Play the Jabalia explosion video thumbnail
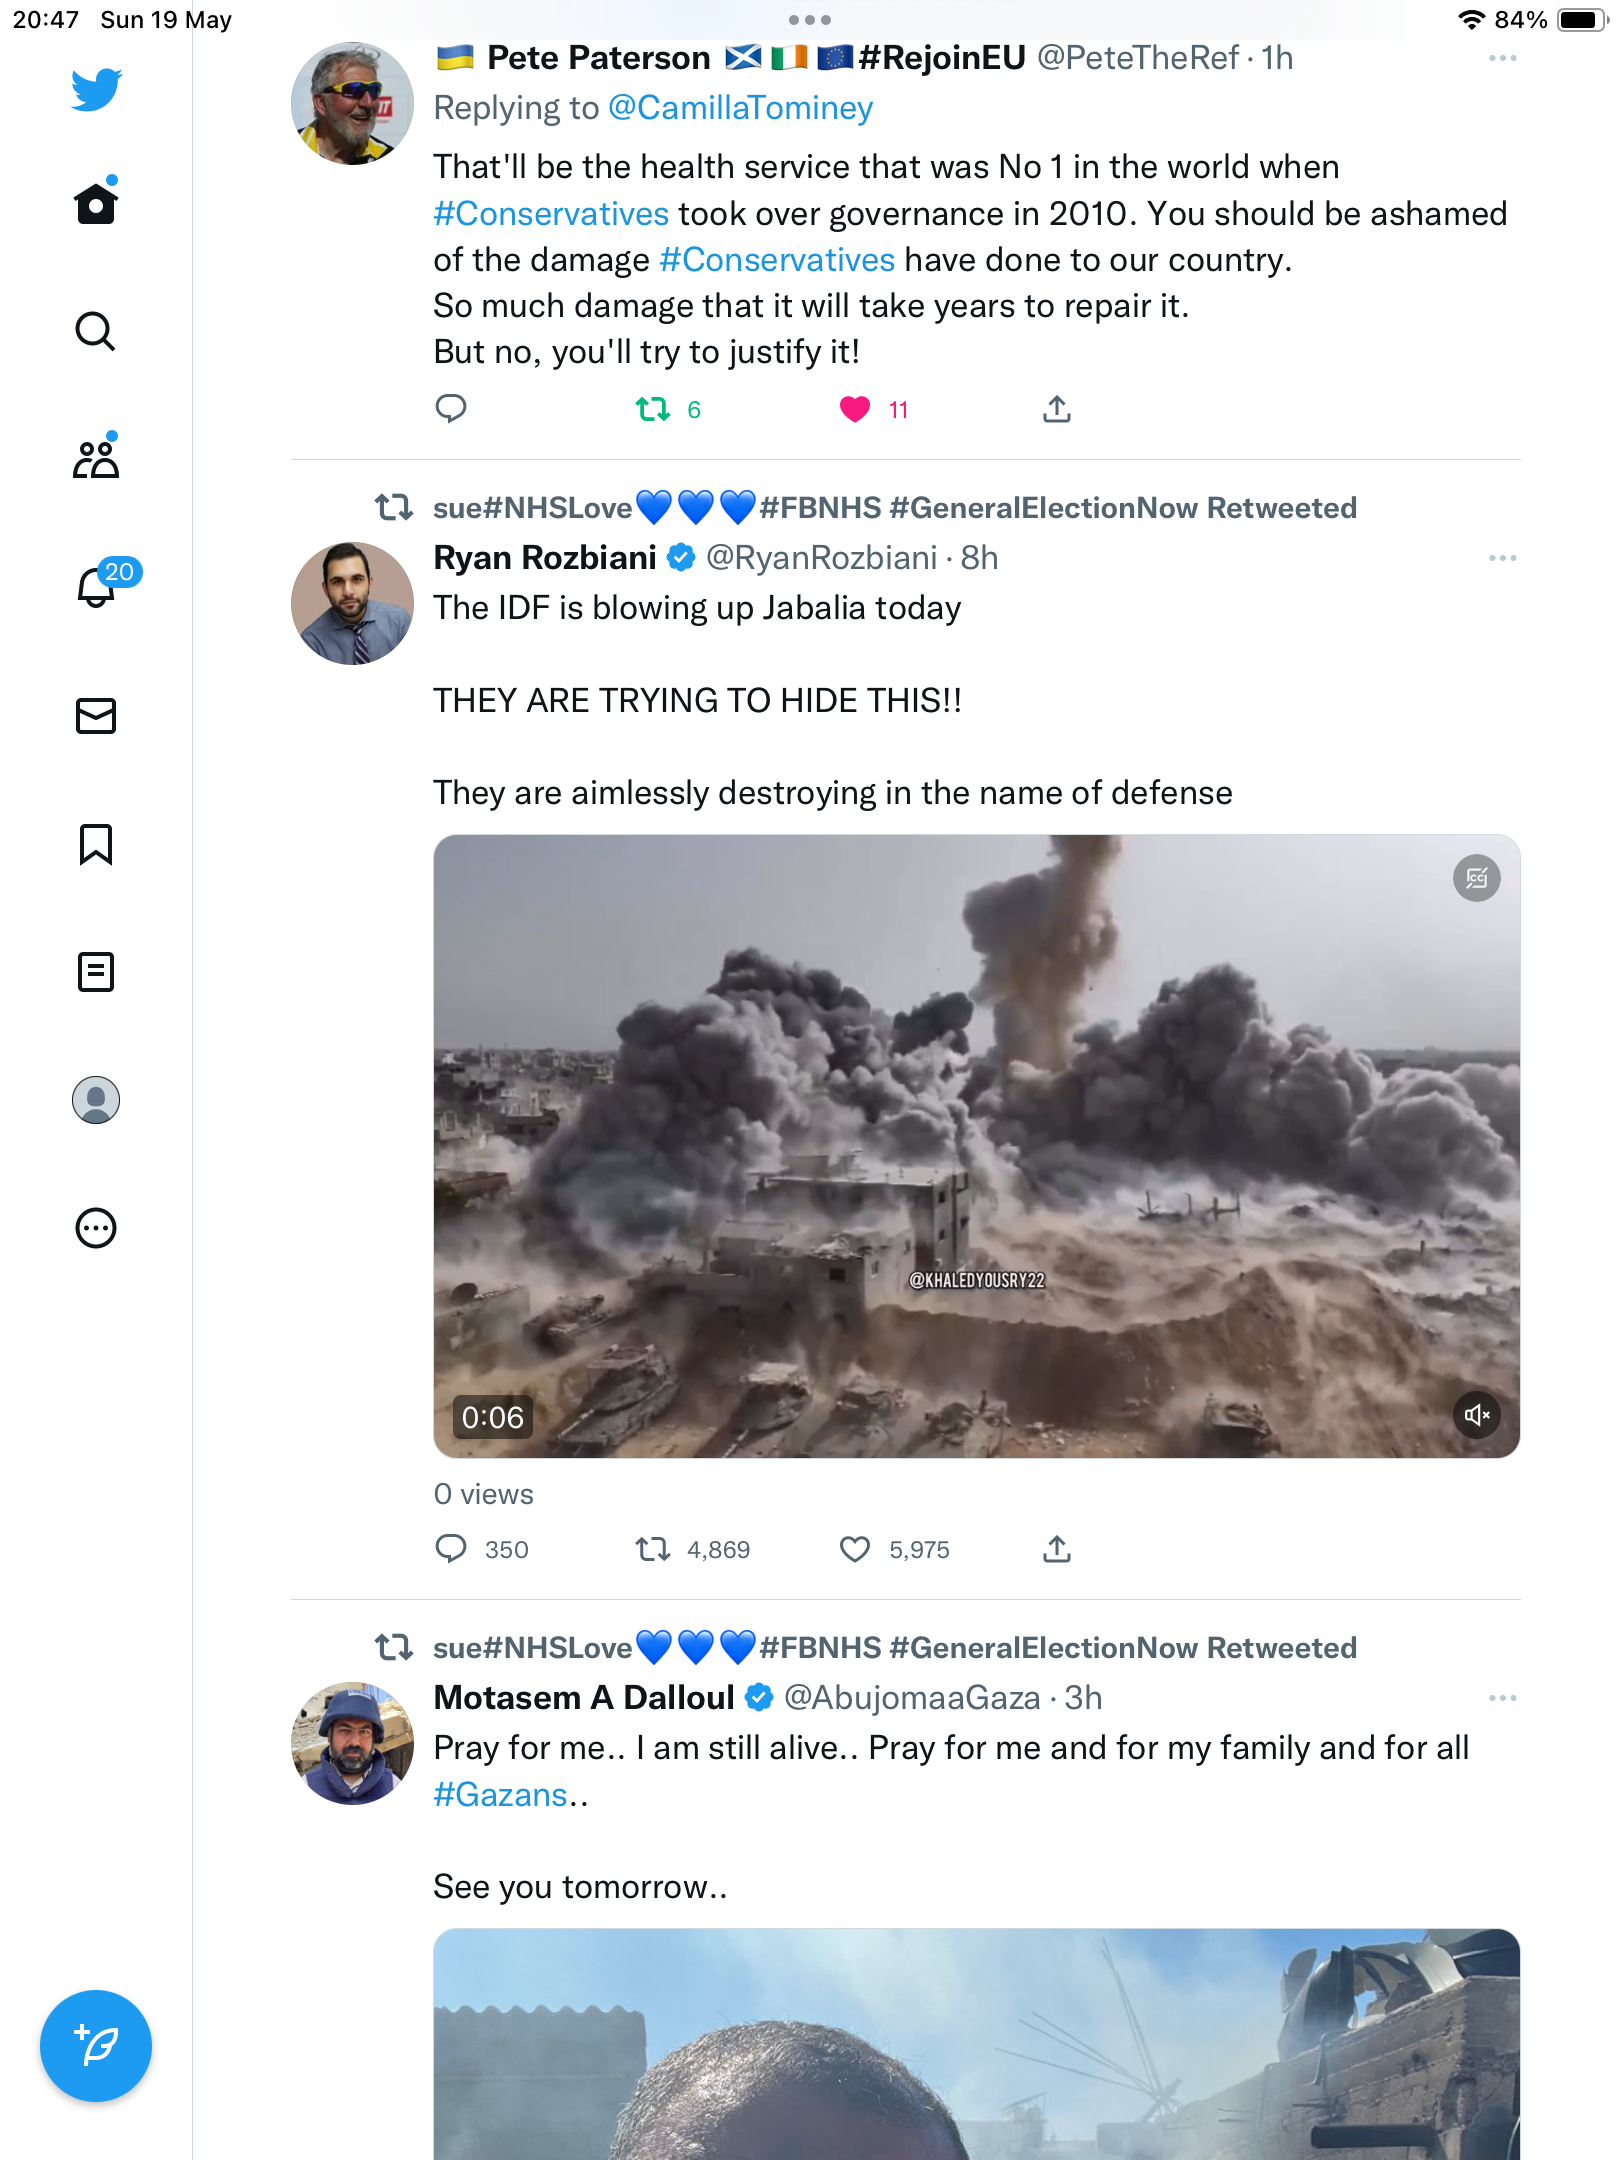The width and height of the screenshot is (1620, 2160). coord(977,1146)
